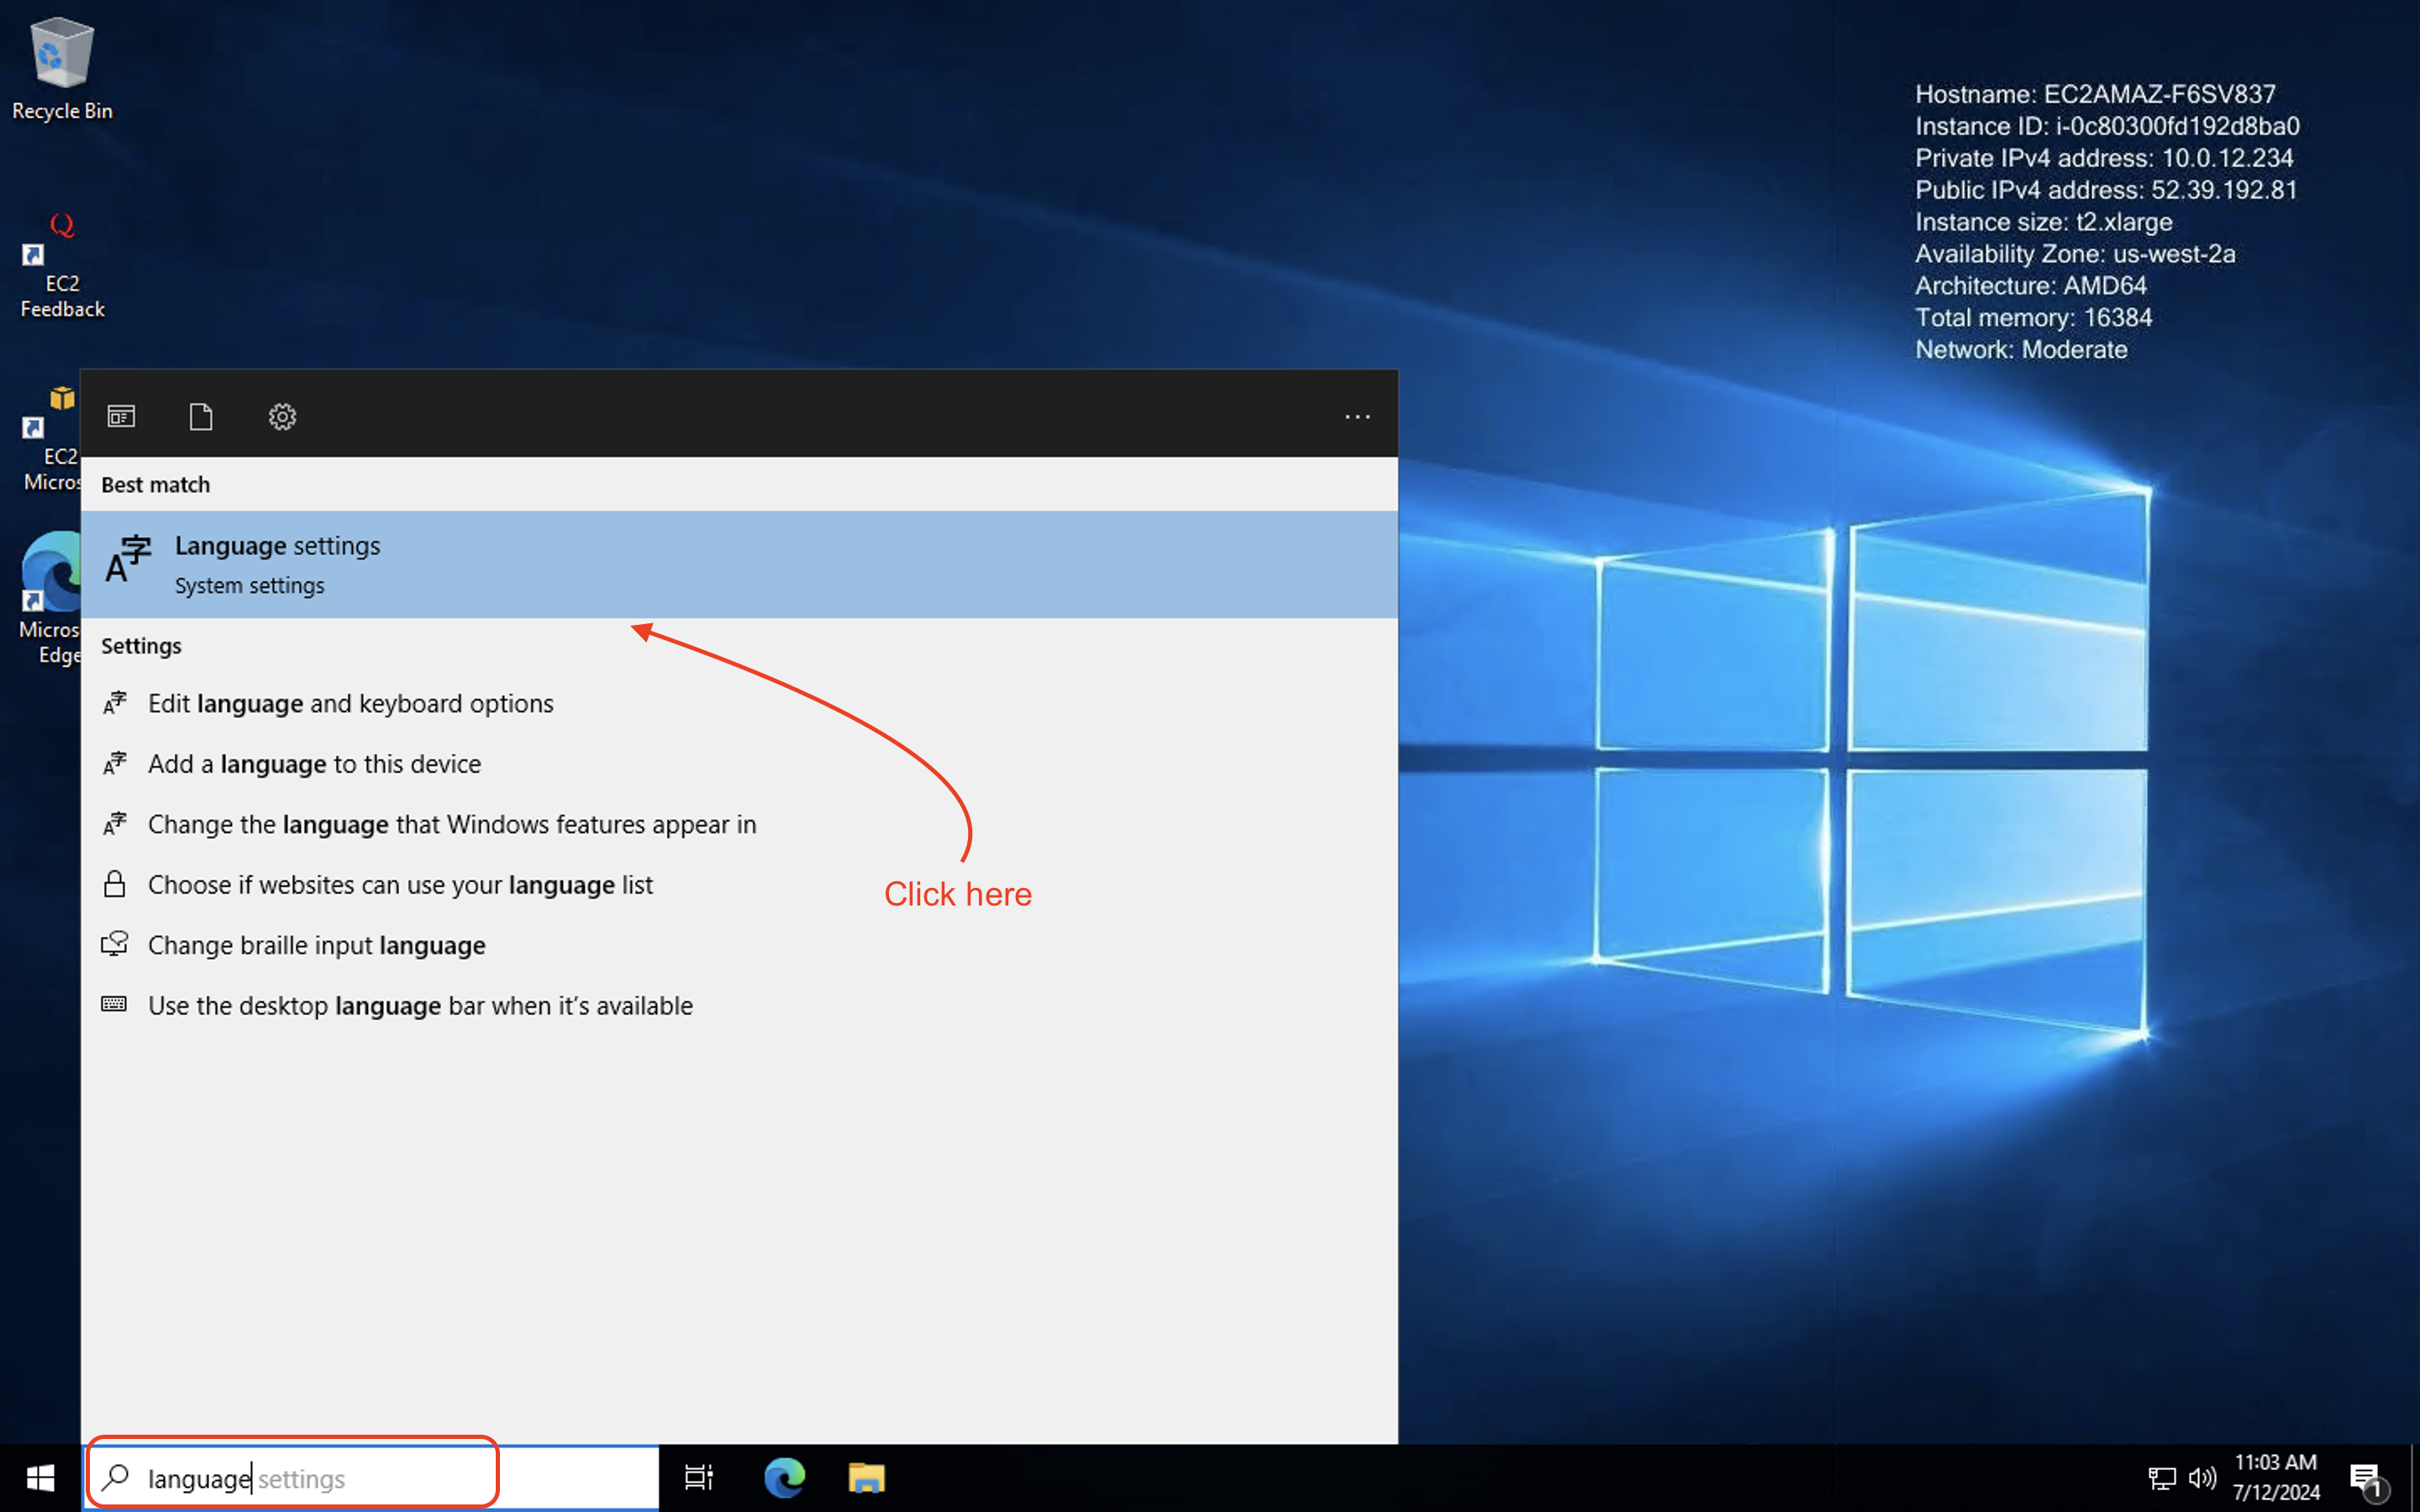Open Change braille input language
Viewport: 2420px width, 1512px height.
[316, 945]
